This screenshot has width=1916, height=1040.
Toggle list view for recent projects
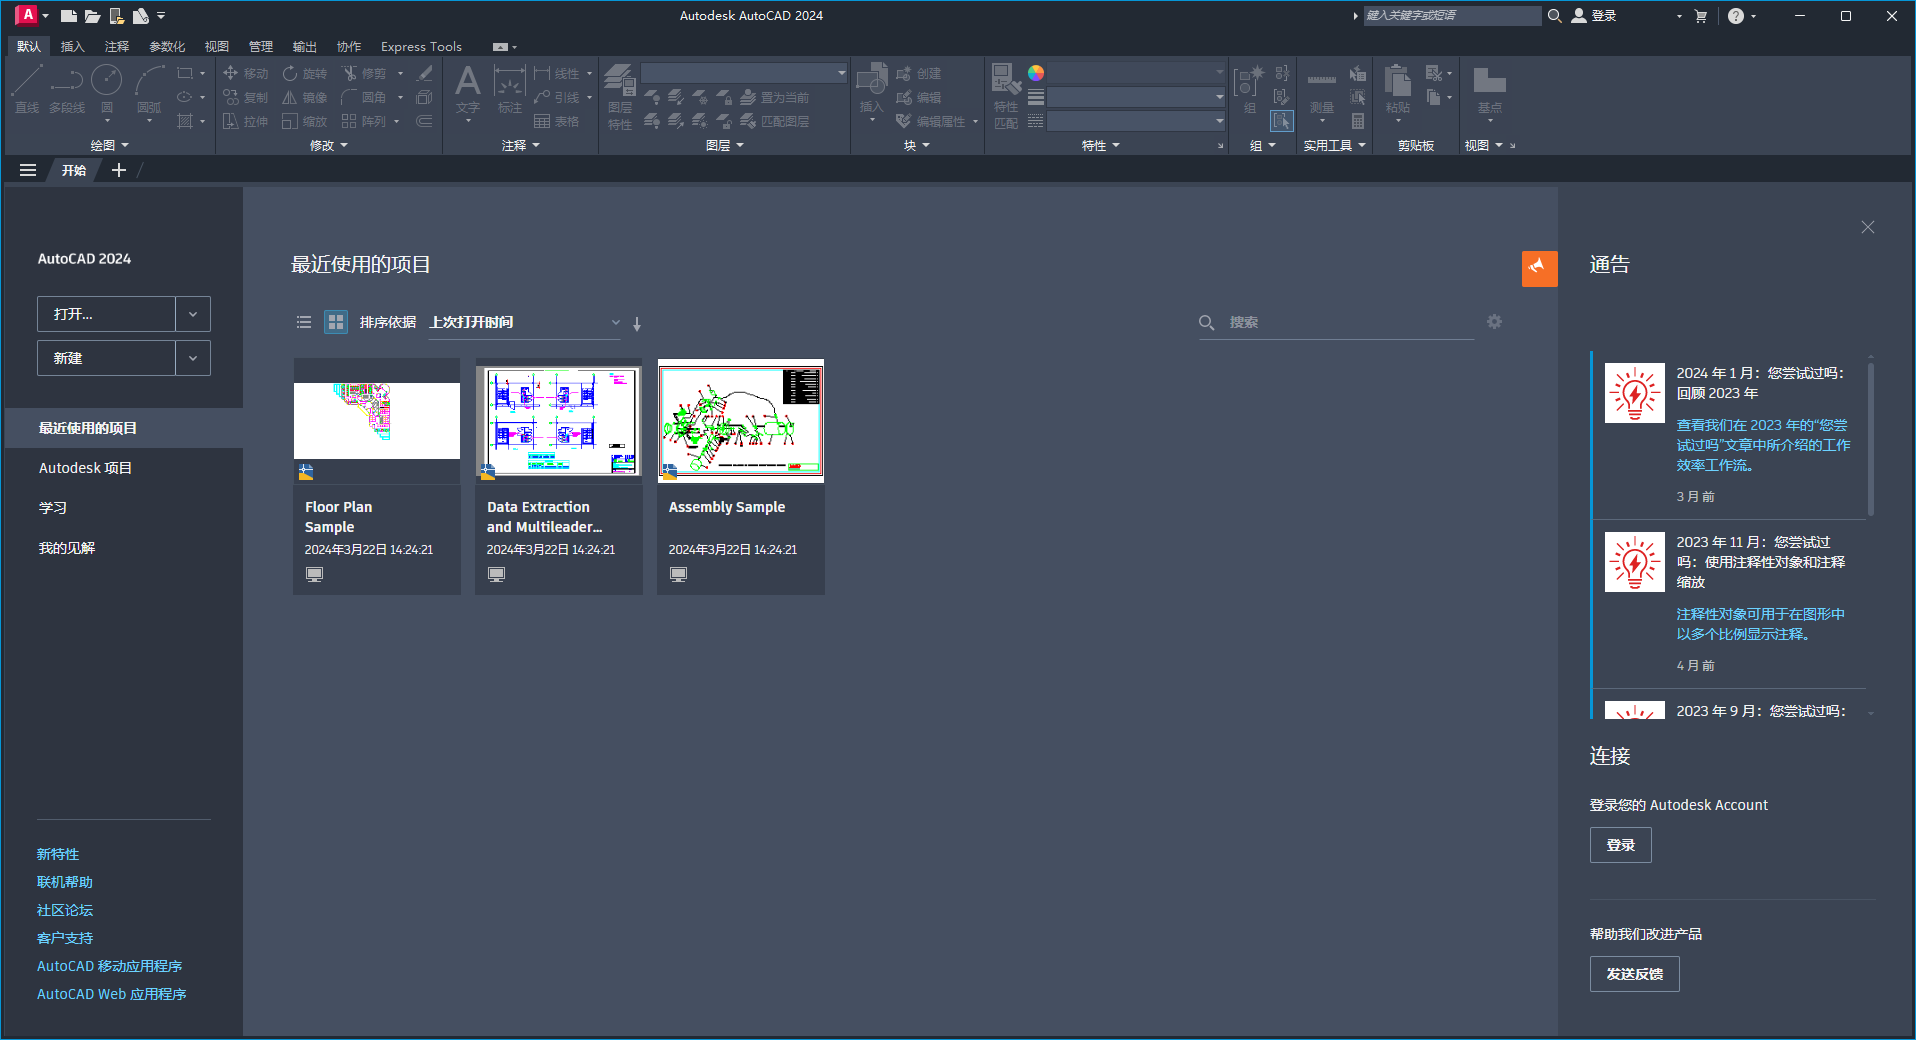click(304, 322)
